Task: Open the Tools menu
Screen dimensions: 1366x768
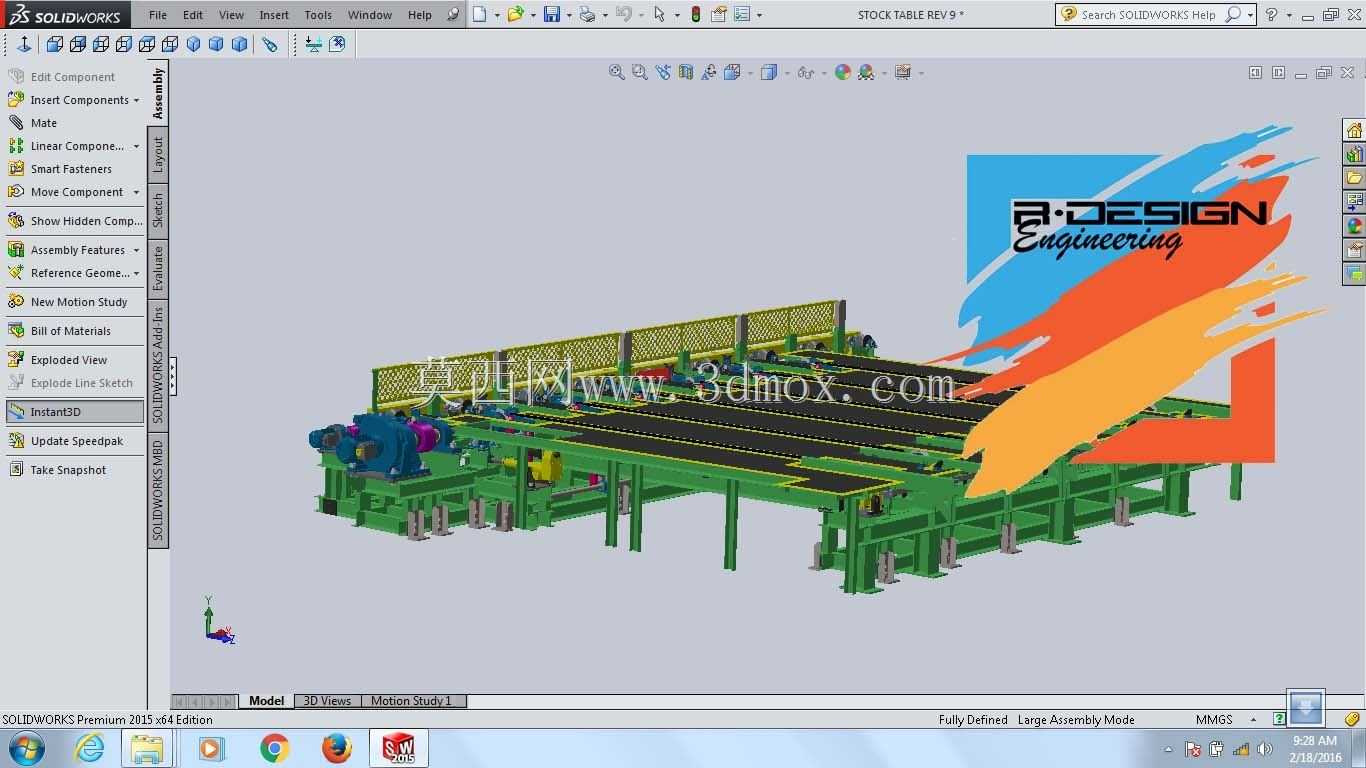Action: coord(318,15)
